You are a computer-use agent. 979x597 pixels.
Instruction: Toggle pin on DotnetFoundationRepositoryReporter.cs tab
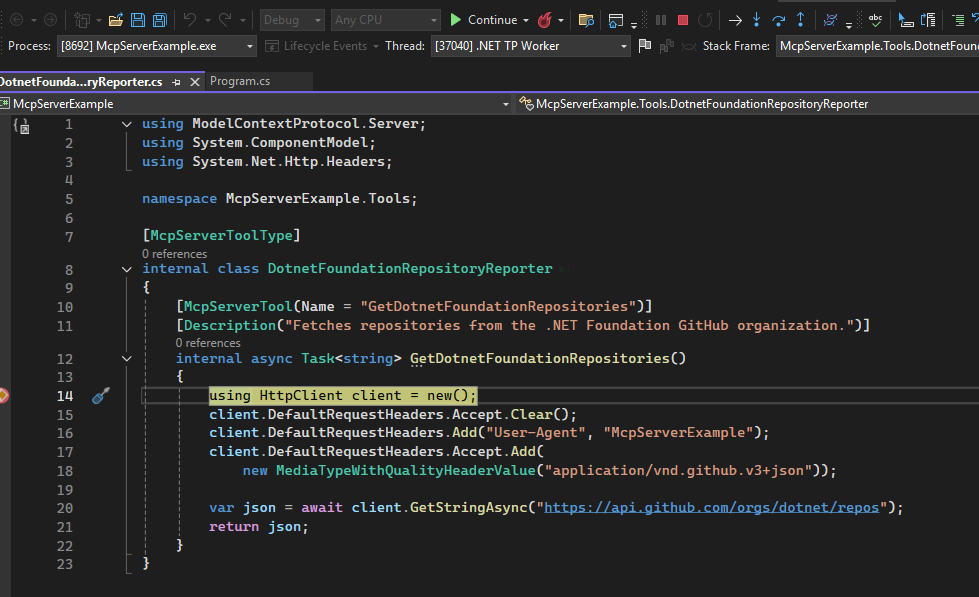point(176,82)
